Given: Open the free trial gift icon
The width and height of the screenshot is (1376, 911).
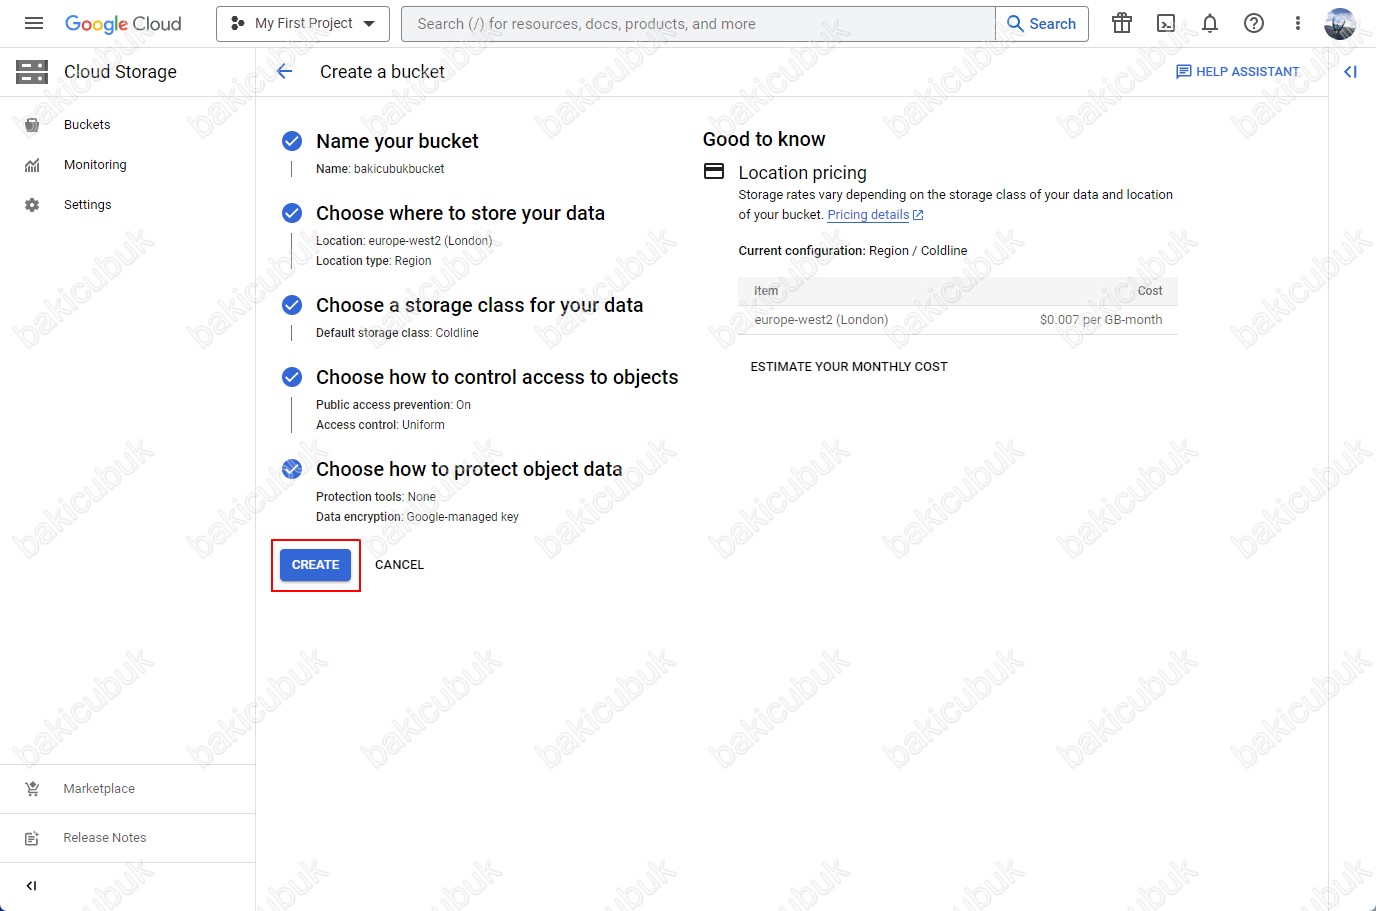Looking at the screenshot, I should (x=1122, y=23).
